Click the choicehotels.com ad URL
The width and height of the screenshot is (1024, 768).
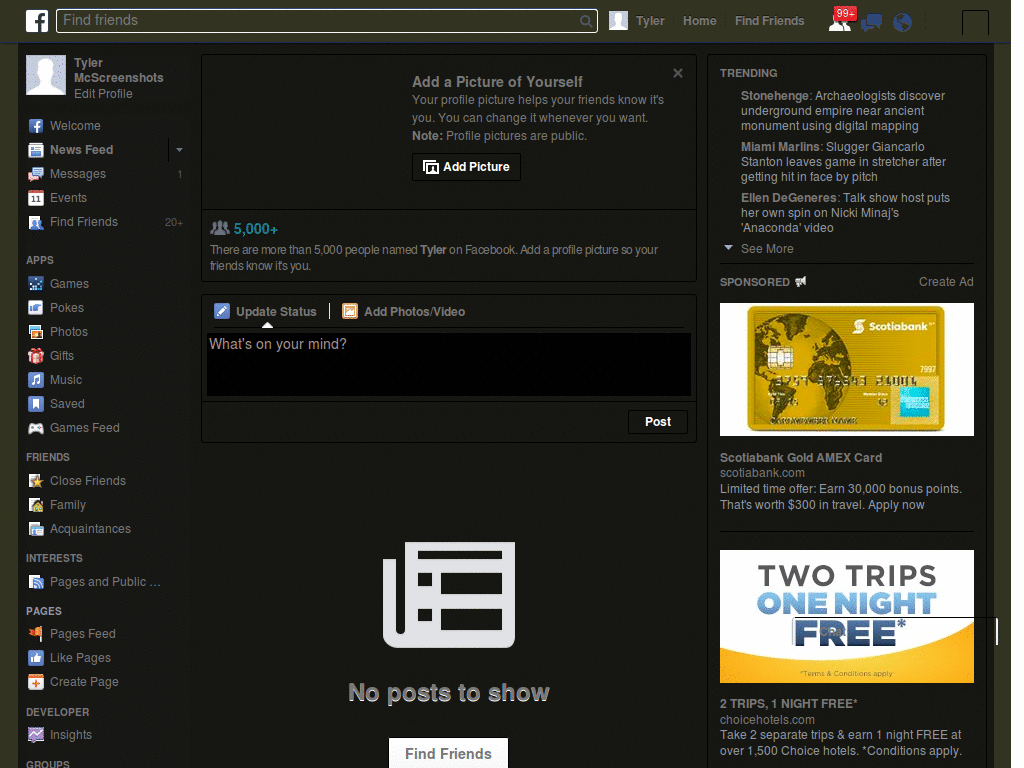pyautogui.click(x=767, y=720)
